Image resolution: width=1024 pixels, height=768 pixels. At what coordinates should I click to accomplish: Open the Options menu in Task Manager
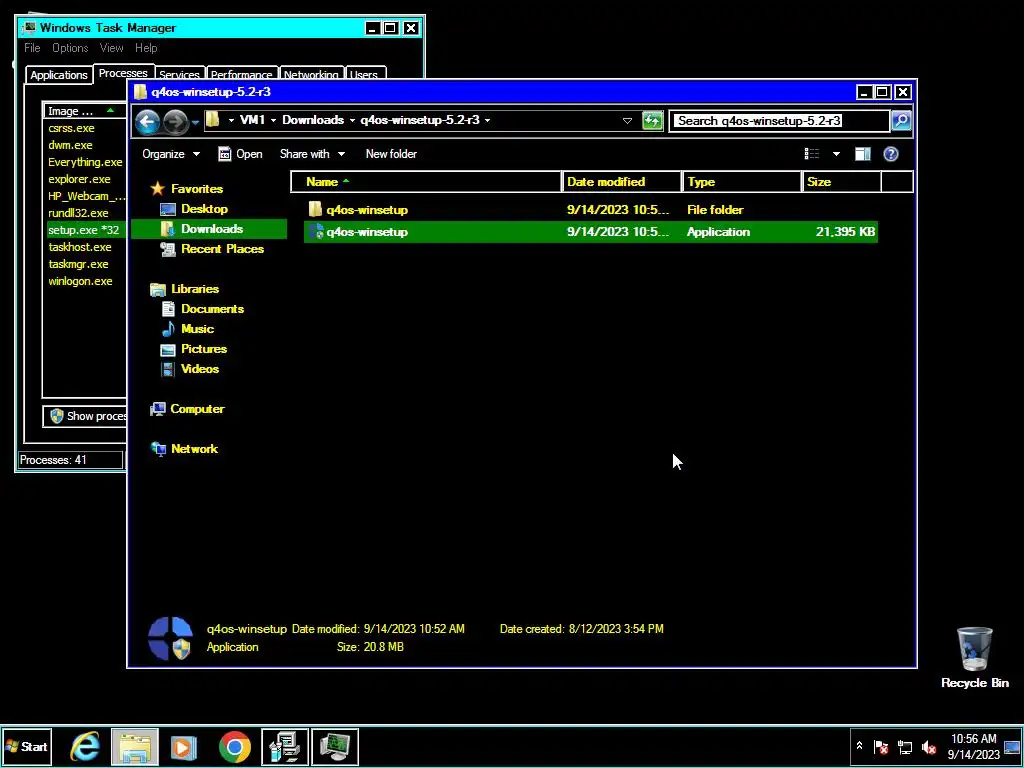(x=70, y=48)
